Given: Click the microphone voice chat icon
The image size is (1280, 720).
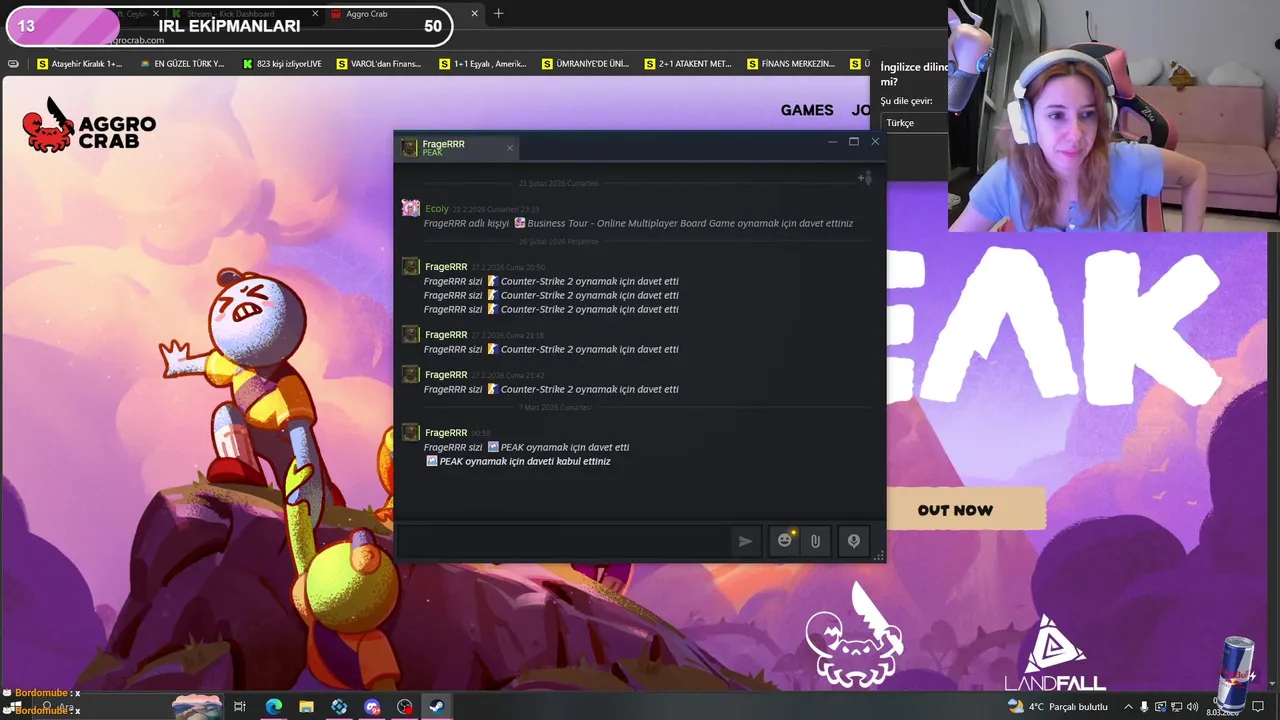Looking at the screenshot, I should 854,541.
